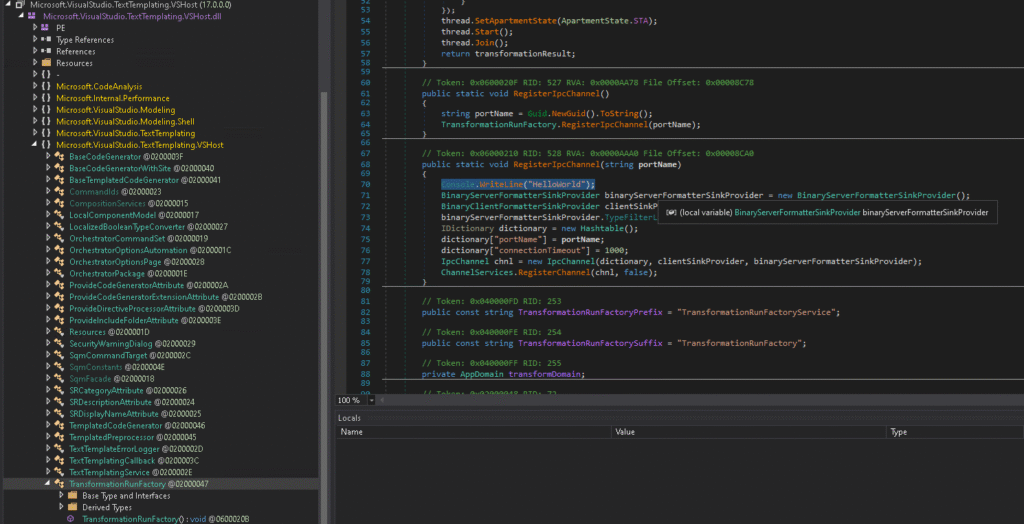Viewport: 1024px width, 524px height.
Task: Click the LocalComponentModel class icon
Action: pos(59,215)
